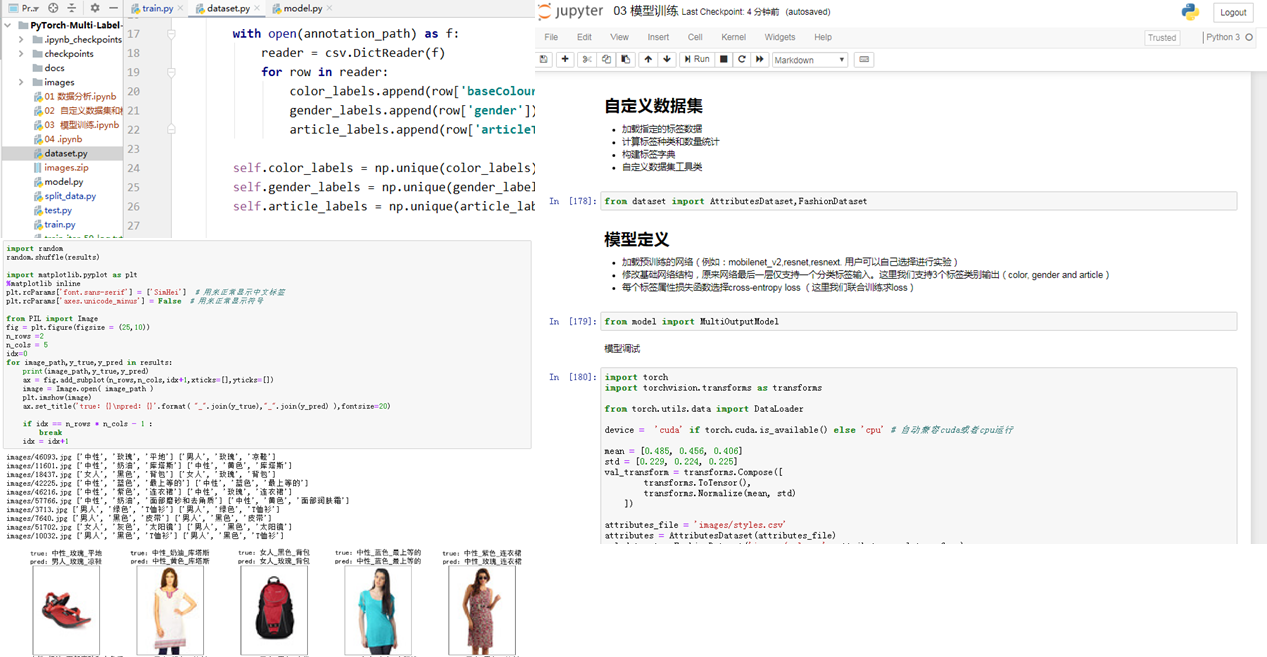Hide the project panel with the minus icon

113,8
